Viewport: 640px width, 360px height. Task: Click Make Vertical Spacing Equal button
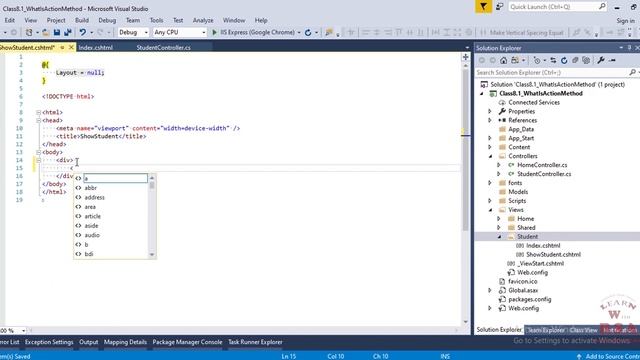(522, 32)
